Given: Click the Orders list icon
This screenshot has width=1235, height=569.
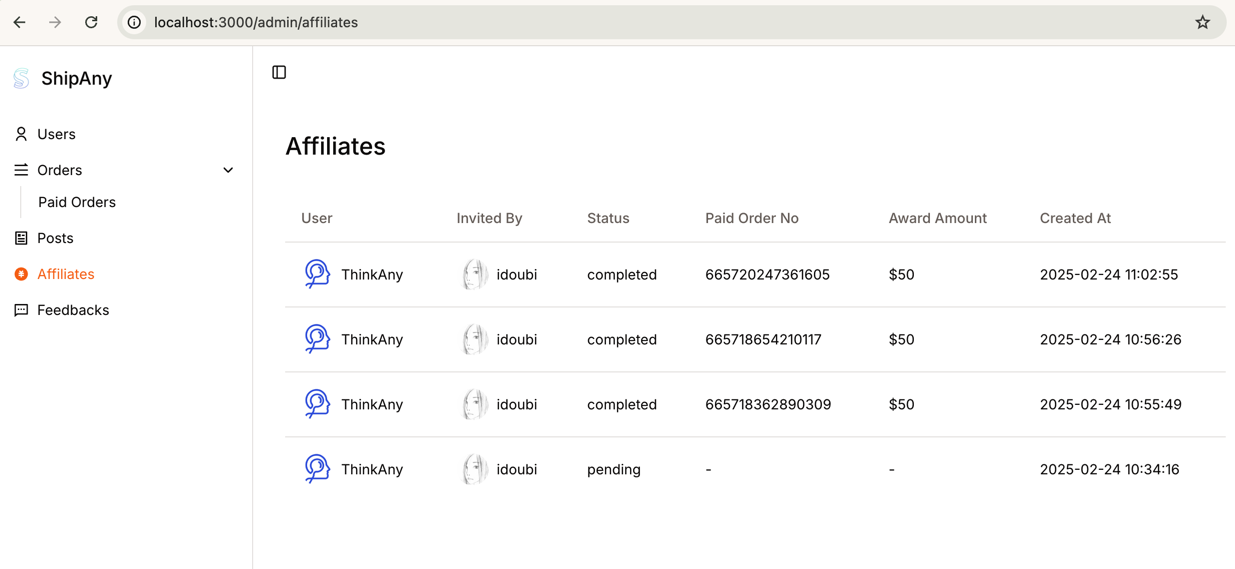Looking at the screenshot, I should 21,170.
